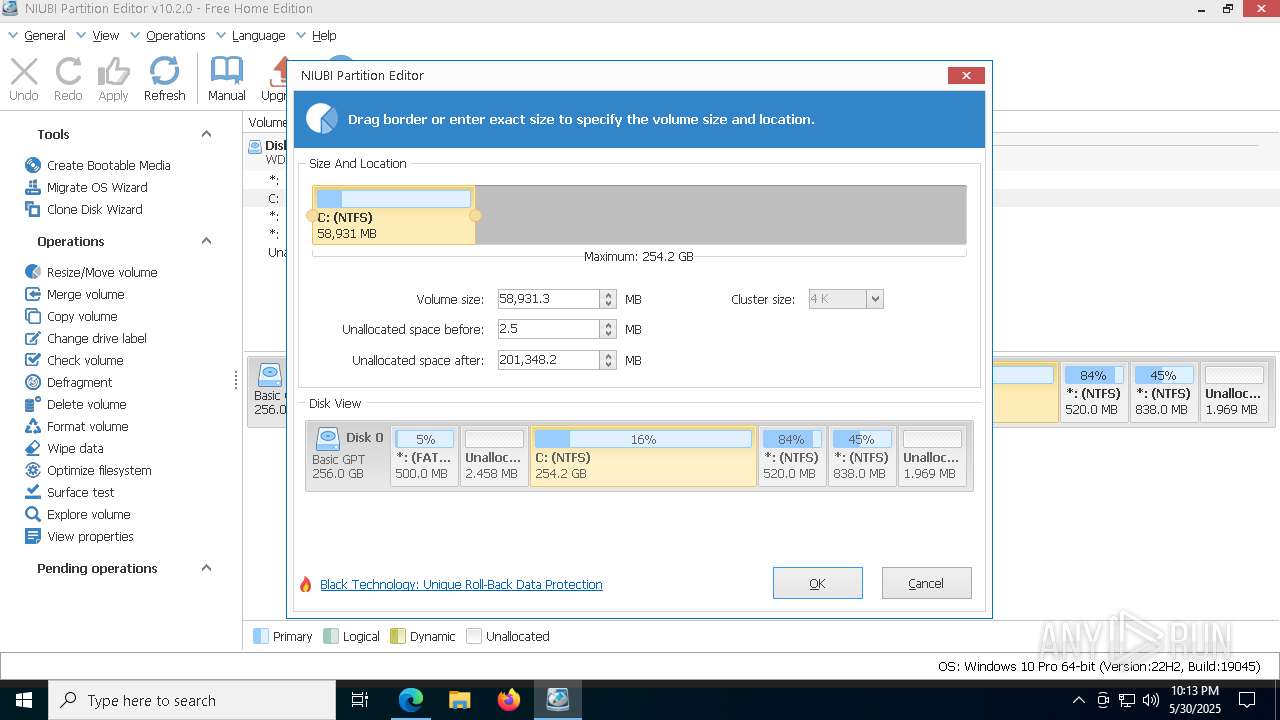Click left border handle of C: partition bar
1280x720 pixels.
[311, 215]
